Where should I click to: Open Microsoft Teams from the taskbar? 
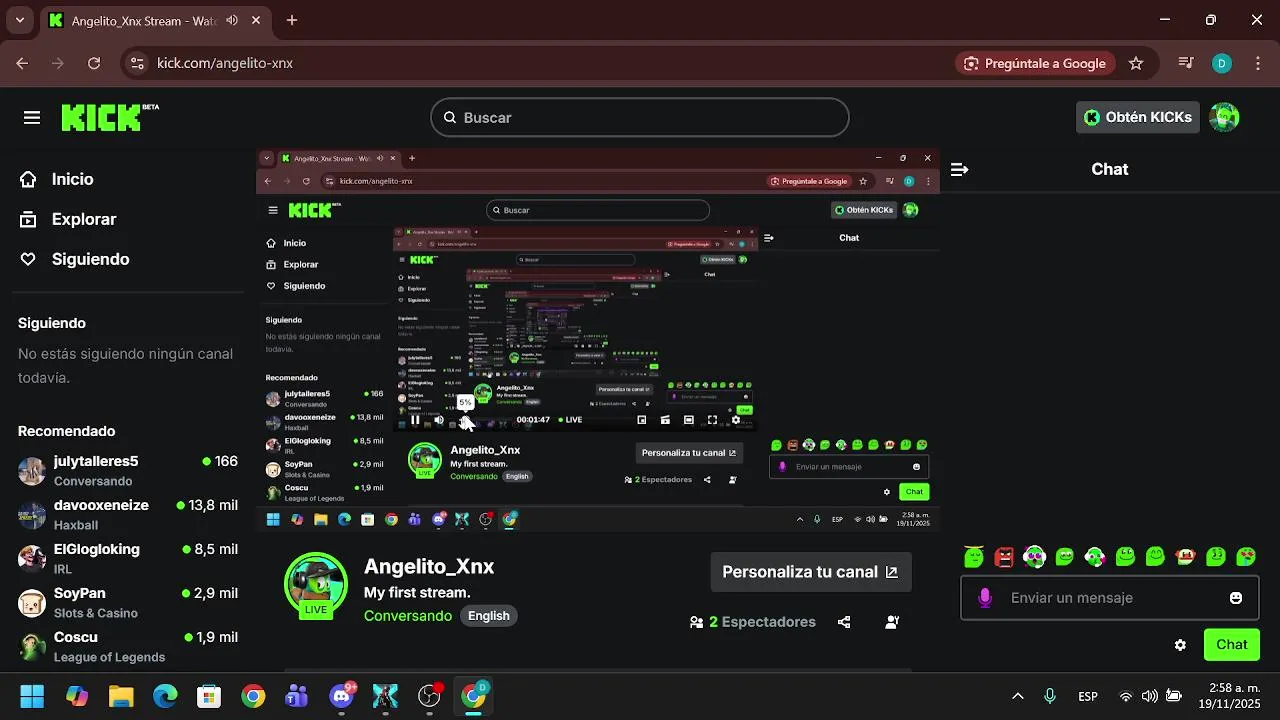pyautogui.click(x=297, y=695)
